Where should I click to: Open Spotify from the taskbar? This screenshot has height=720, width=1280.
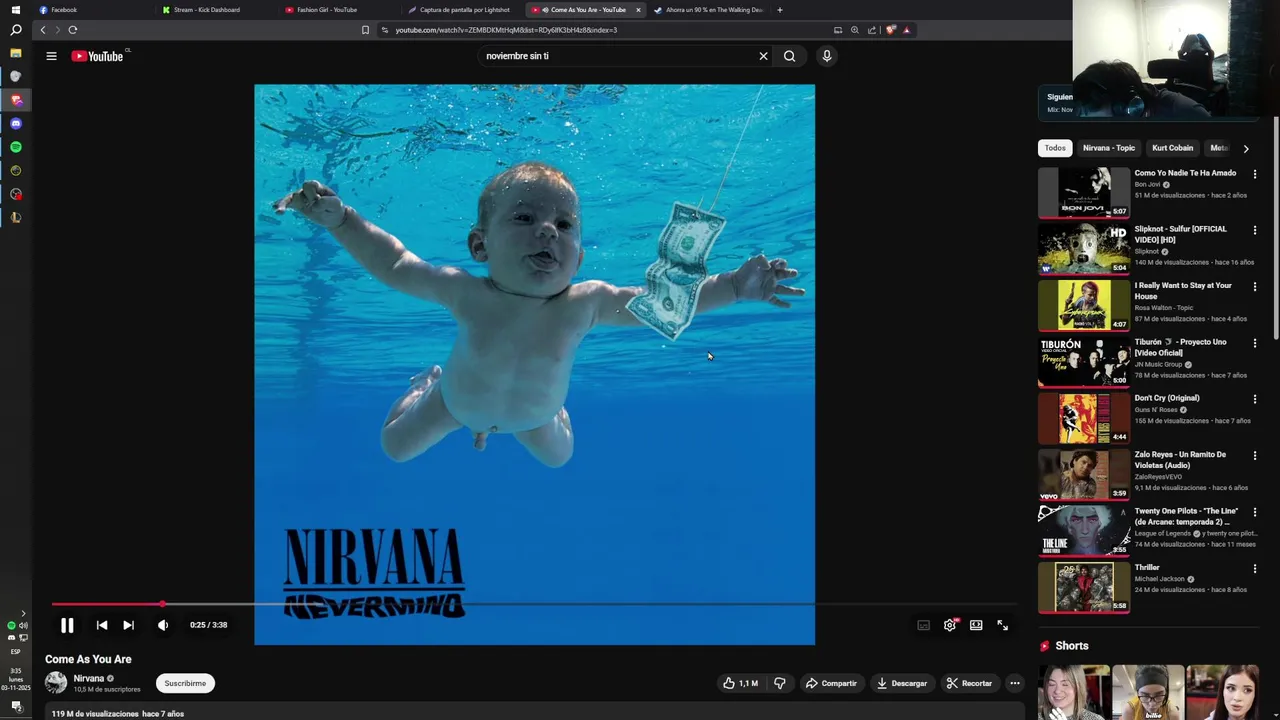(x=15, y=147)
